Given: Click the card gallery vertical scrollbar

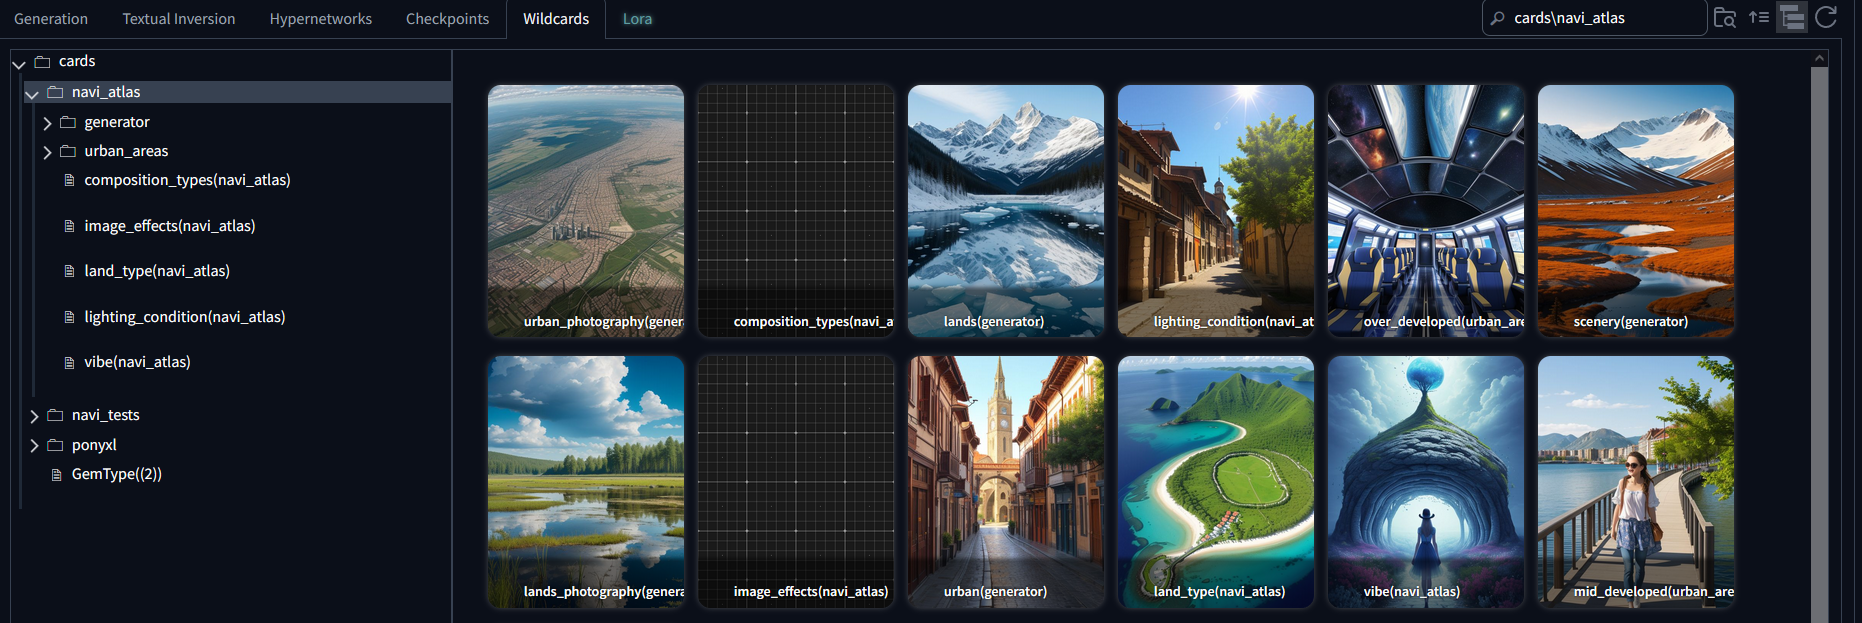Looking at the screenshot, I should pos(1819,344).
